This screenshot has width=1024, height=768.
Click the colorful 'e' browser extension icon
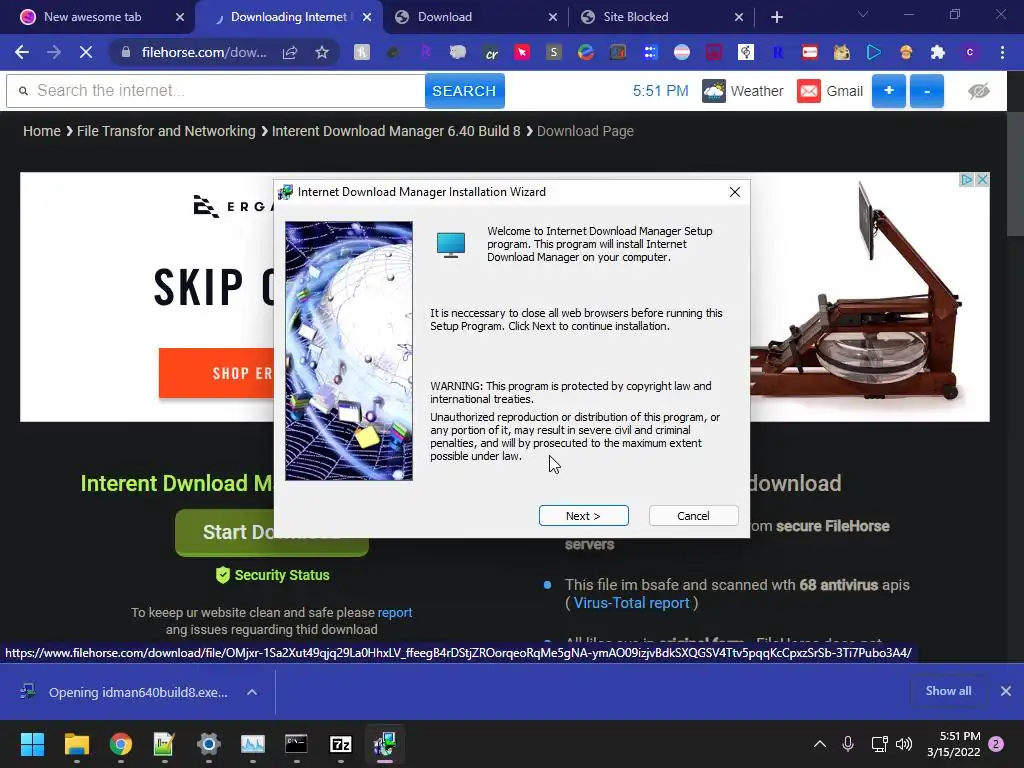click(586, 52)
